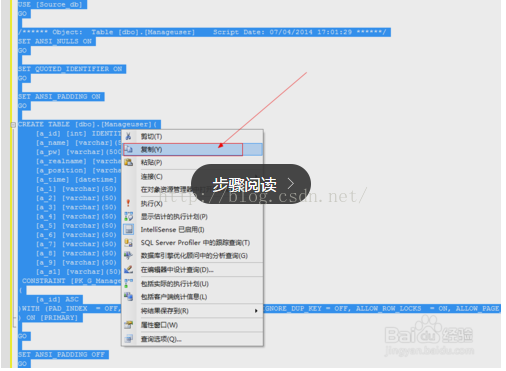The image size is (506, 371).
Task: Click the Copy icon beside 复制(Y)
Action: click(128, 149)
